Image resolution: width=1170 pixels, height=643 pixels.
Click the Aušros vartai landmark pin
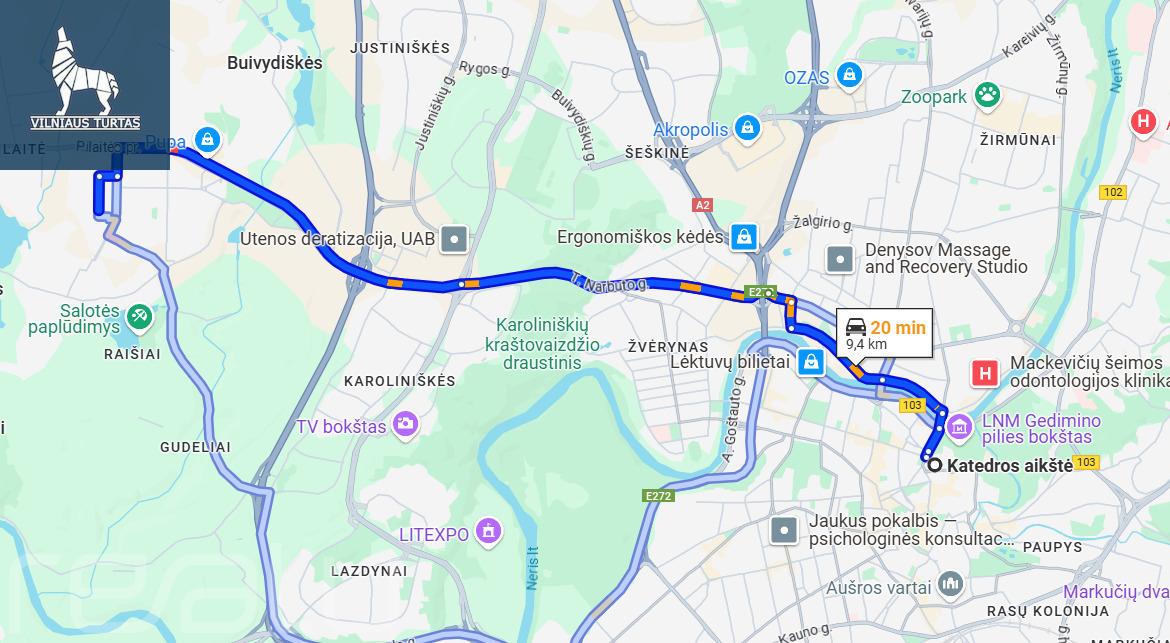pyautogui.click(x=951, y=585)
